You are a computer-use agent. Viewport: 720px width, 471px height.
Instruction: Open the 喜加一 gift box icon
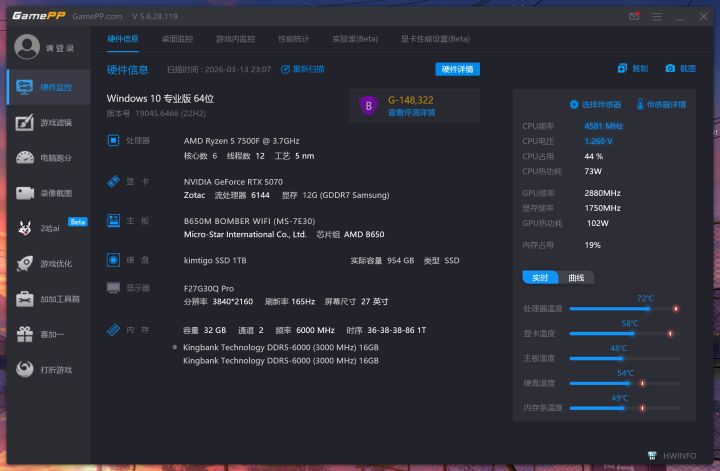(x=25, y=334)
